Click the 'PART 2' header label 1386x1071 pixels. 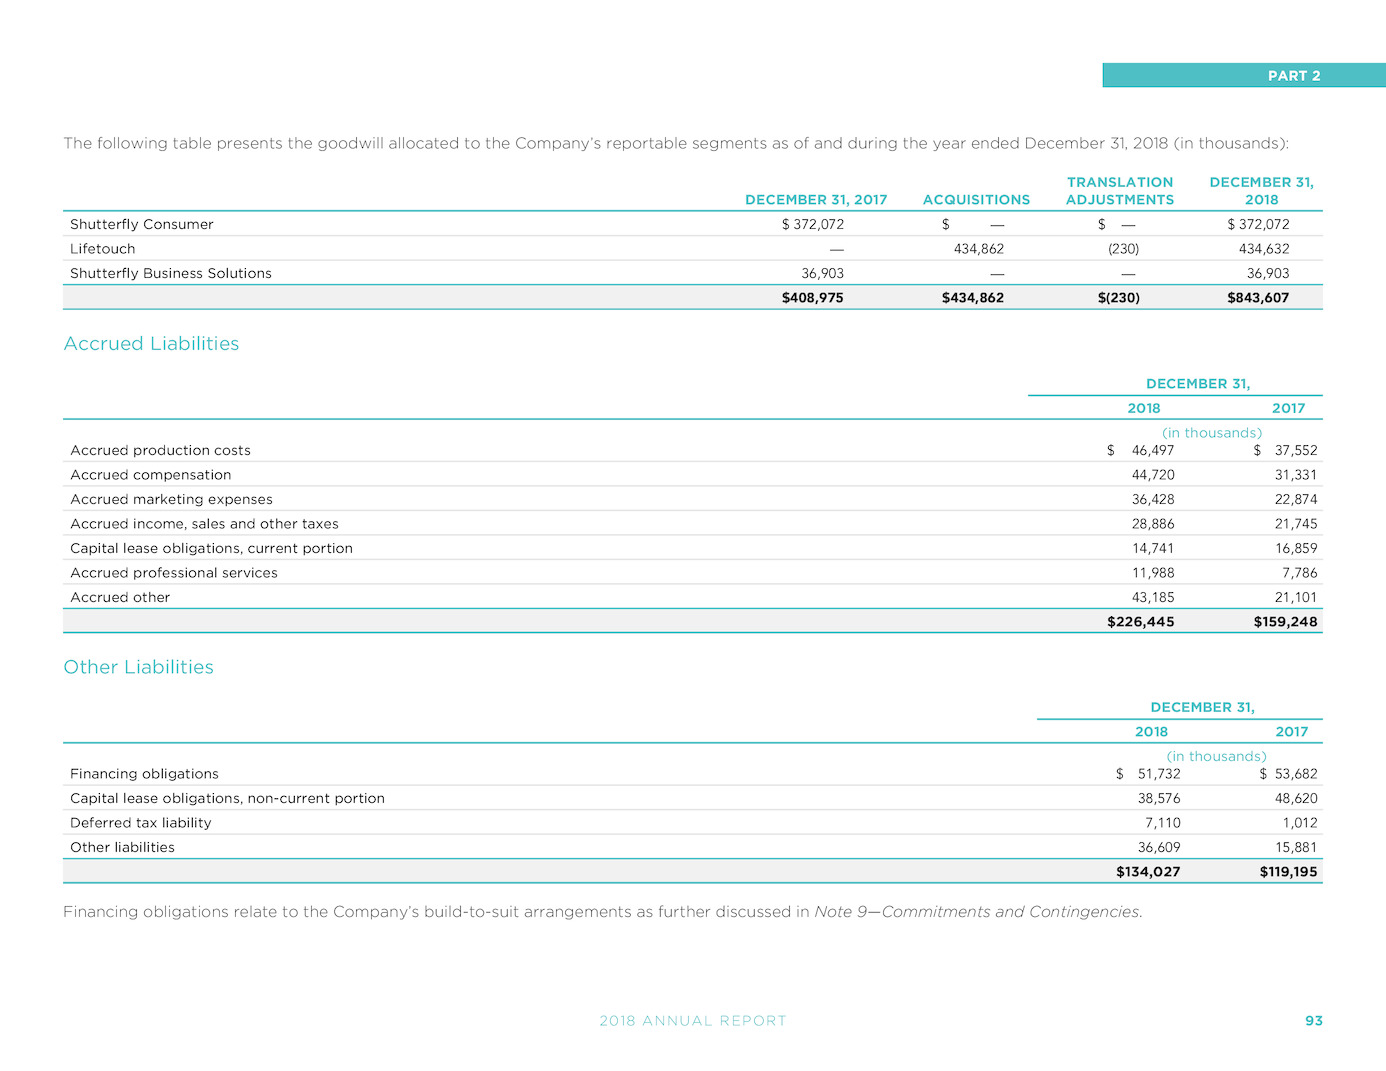(1294, 76)
